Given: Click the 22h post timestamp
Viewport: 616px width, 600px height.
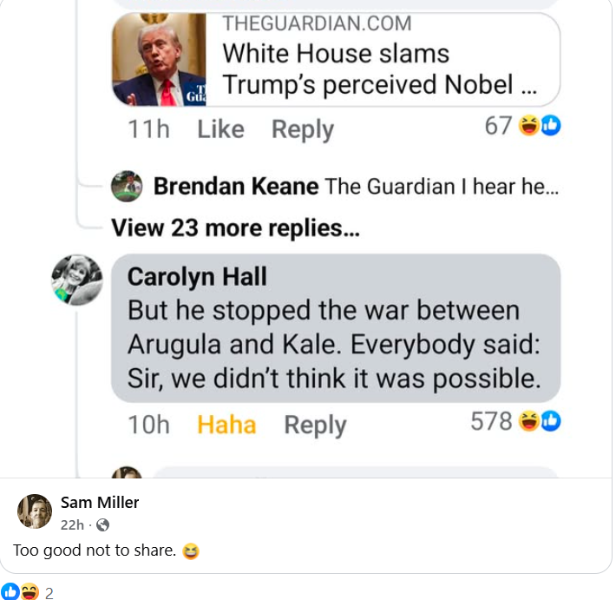Looking at the screenshot, I should 72,525.
